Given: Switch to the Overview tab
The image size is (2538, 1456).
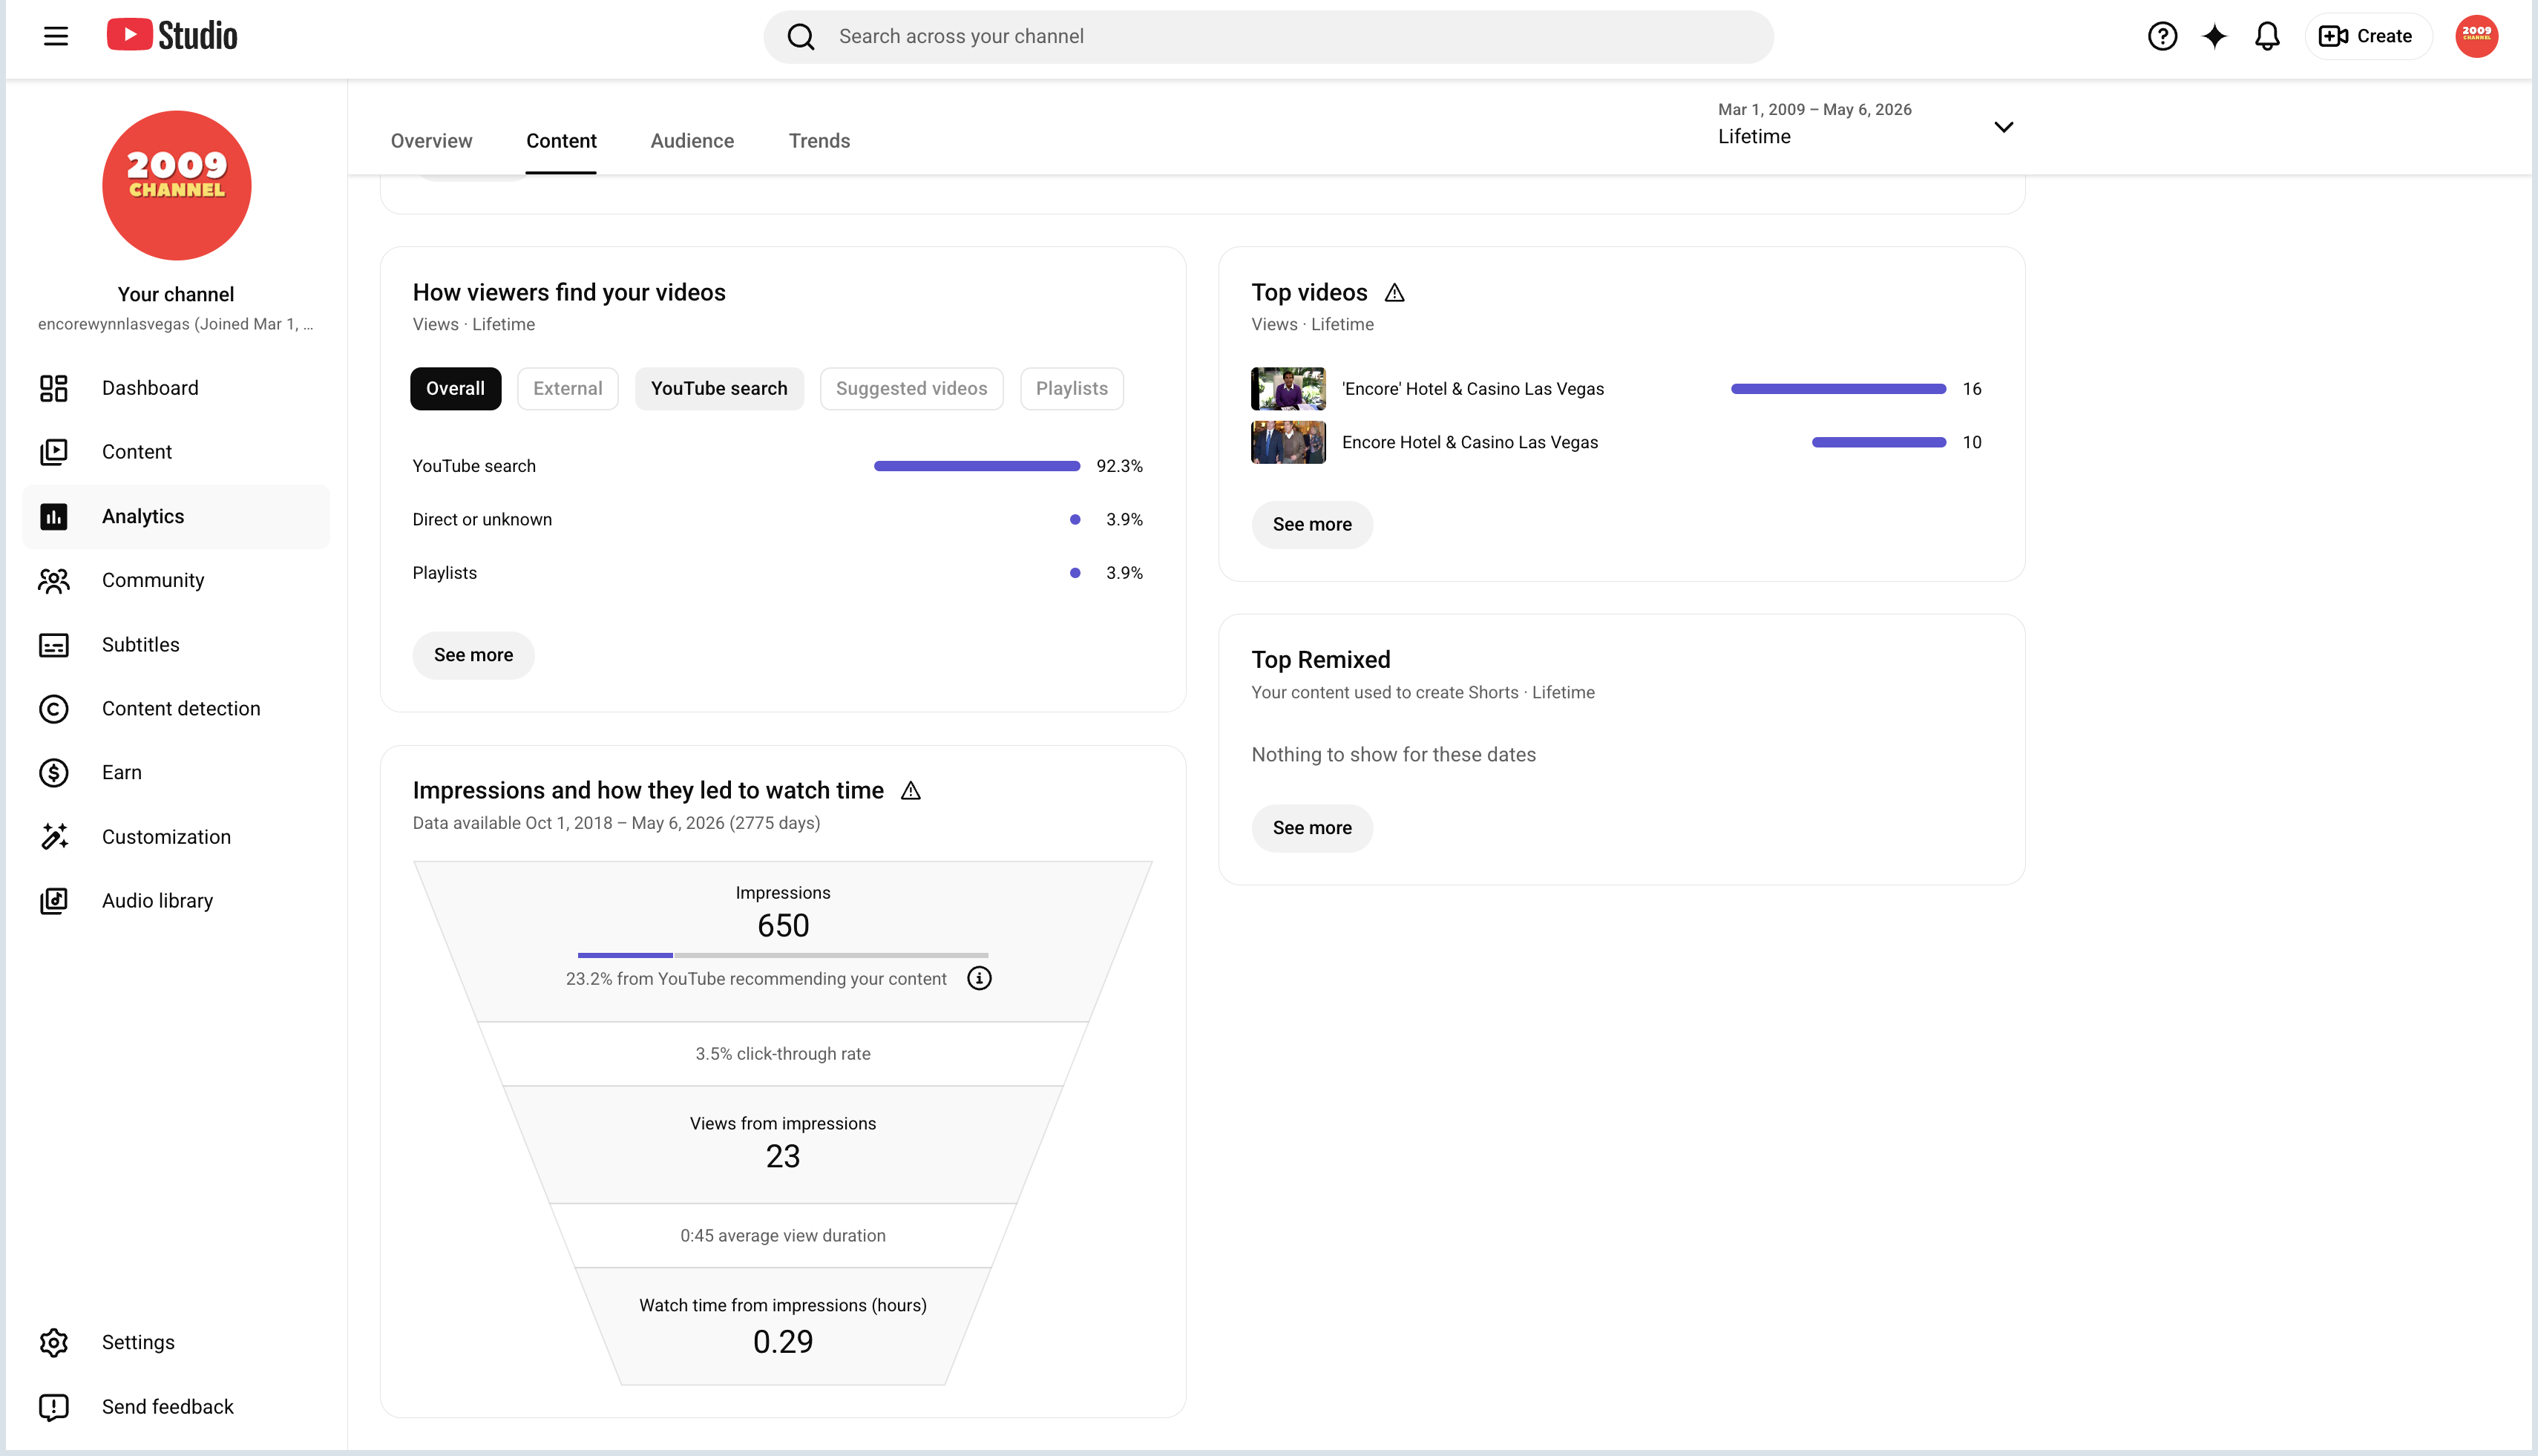Looking at the screenshot, I should [432, 141].
